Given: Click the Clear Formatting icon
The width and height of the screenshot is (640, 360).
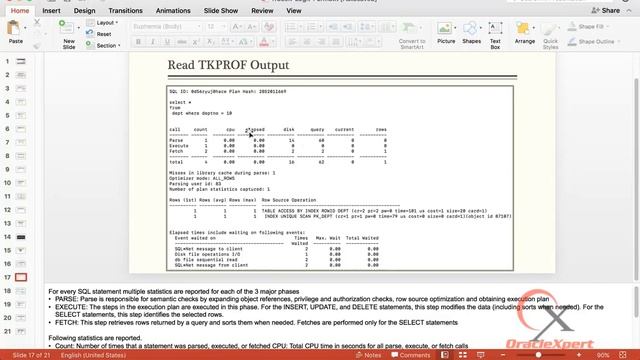Looking at the screenshot, I should click(269, 27).
